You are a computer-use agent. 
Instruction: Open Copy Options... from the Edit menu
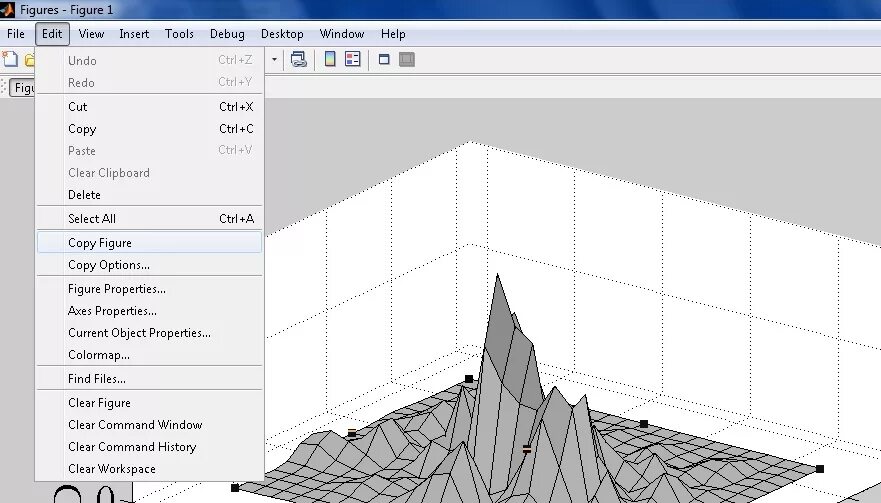pyautogui.click(x=149, y=265)
